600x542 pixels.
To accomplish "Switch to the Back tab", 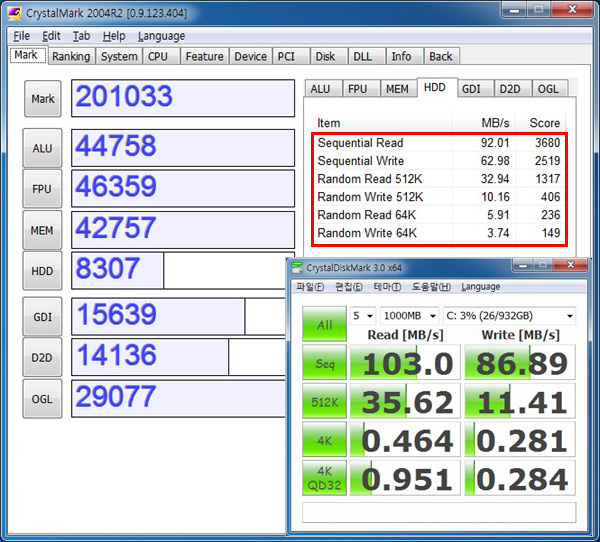I will coord(440,56).
